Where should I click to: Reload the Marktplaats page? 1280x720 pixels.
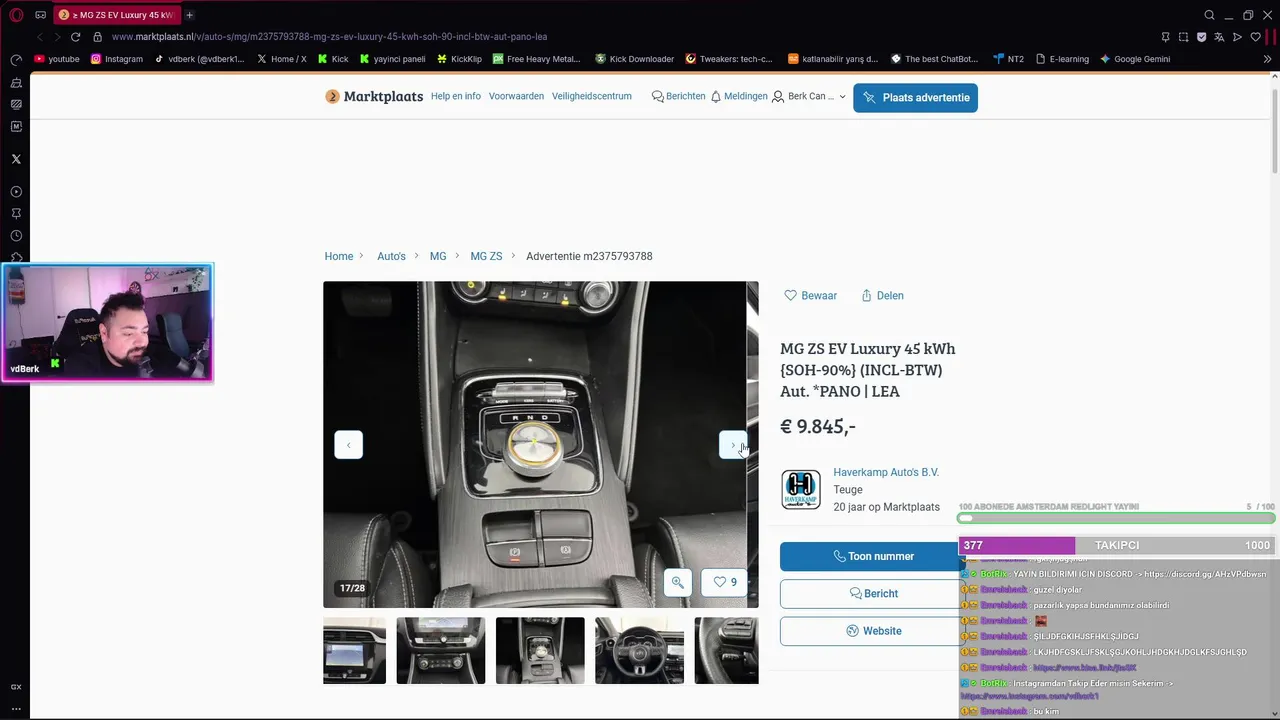(75, 37)
